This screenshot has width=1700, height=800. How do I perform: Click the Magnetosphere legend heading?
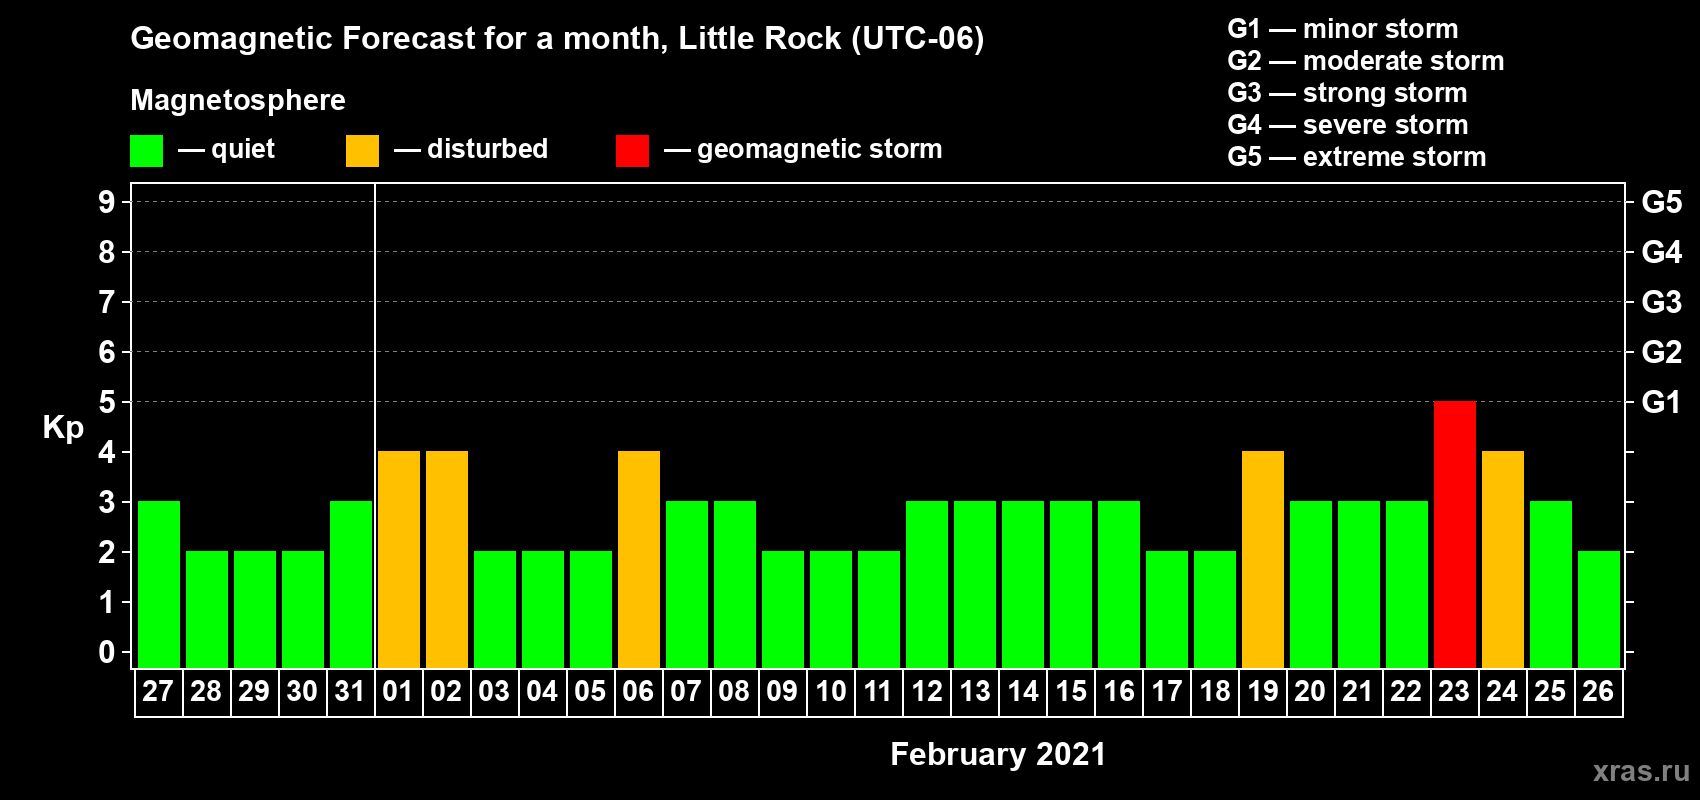coord(238,101)
